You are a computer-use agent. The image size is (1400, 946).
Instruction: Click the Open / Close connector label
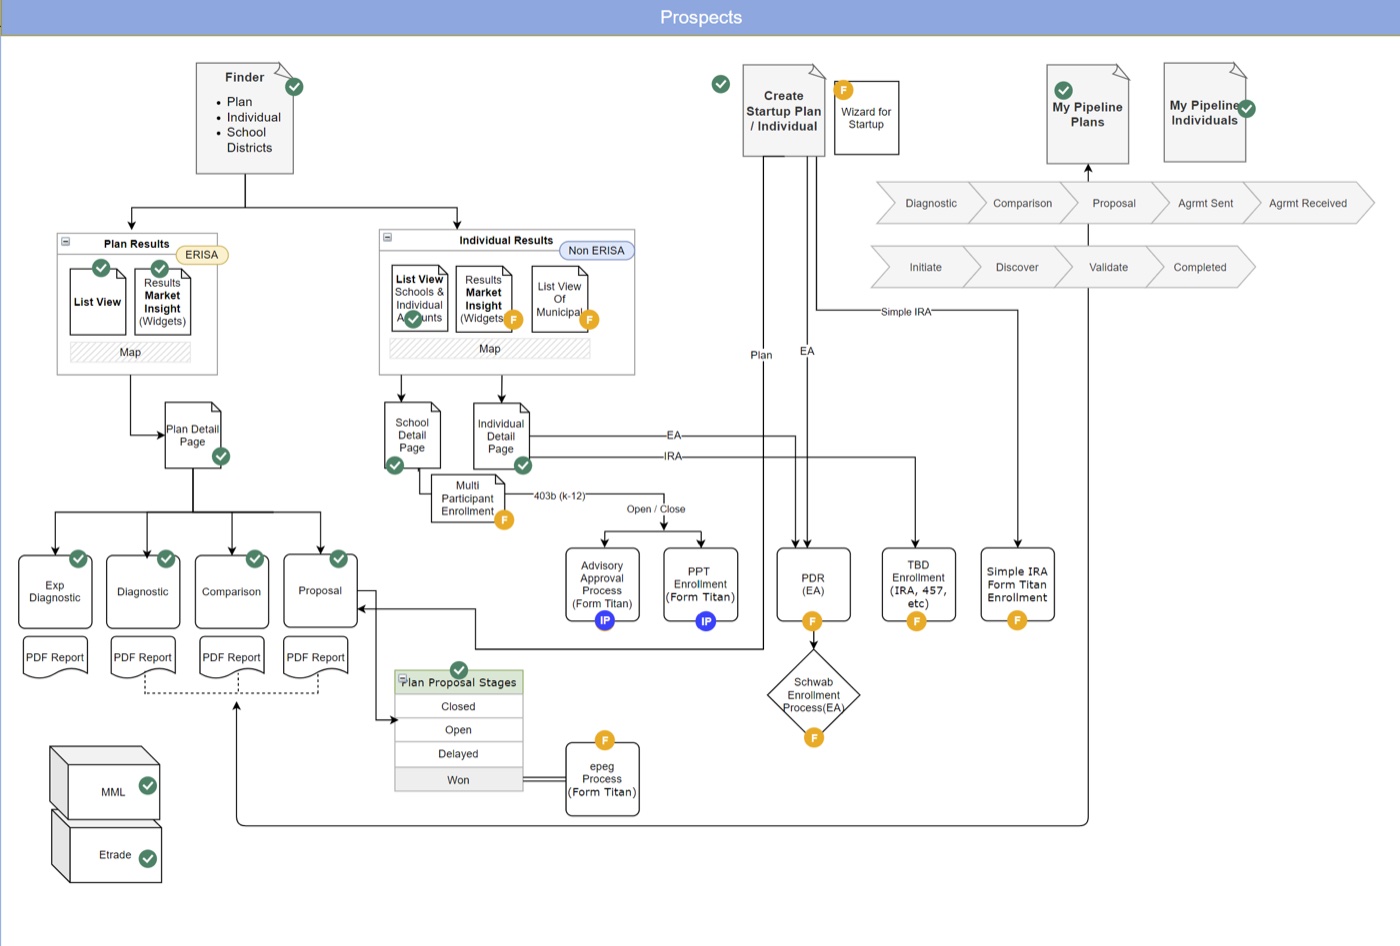click(x=656, y=509)
